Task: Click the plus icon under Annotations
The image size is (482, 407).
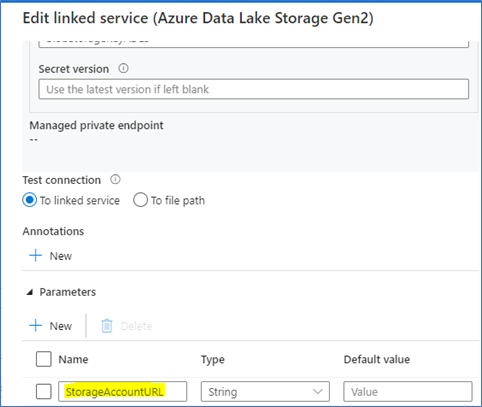Action: [x=35, y=256]
